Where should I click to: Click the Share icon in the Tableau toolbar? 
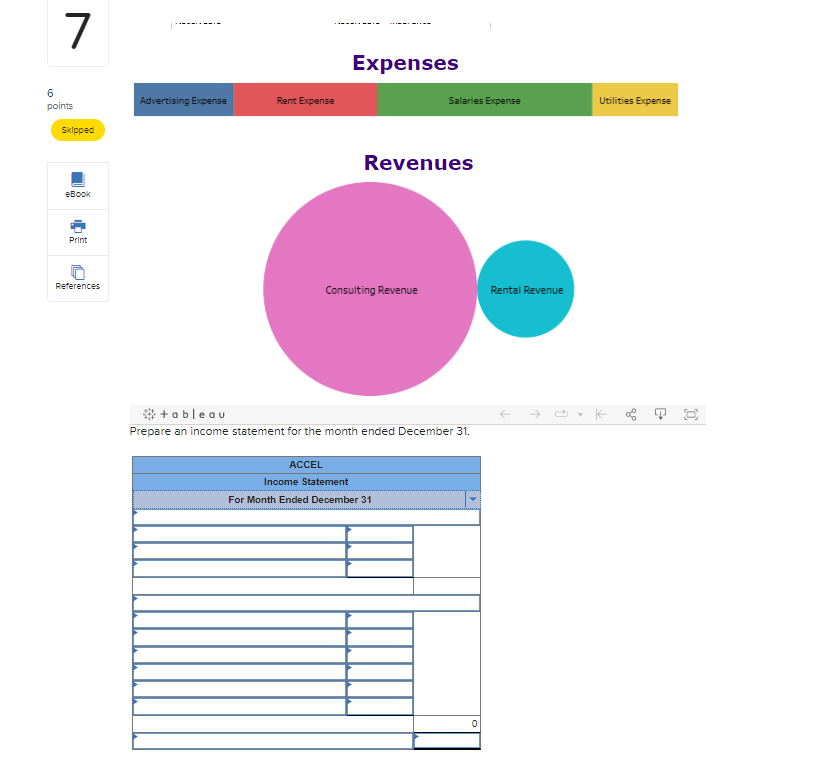[631, 414]
